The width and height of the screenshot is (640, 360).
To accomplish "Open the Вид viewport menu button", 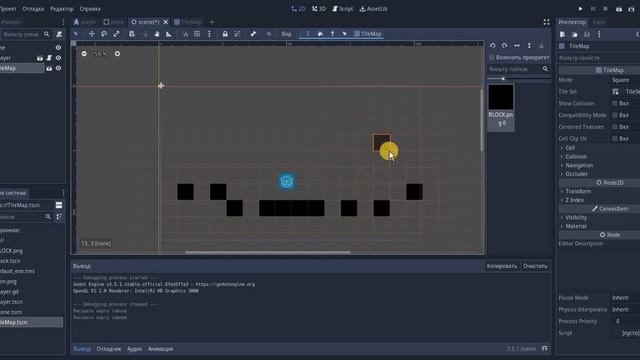I will (x=287, y=34).
